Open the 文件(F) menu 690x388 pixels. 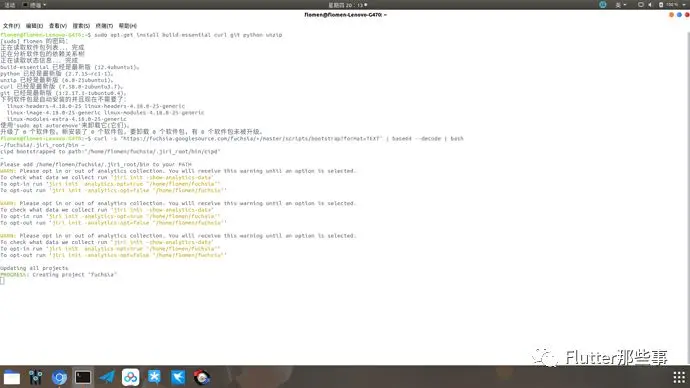[11, 26]
